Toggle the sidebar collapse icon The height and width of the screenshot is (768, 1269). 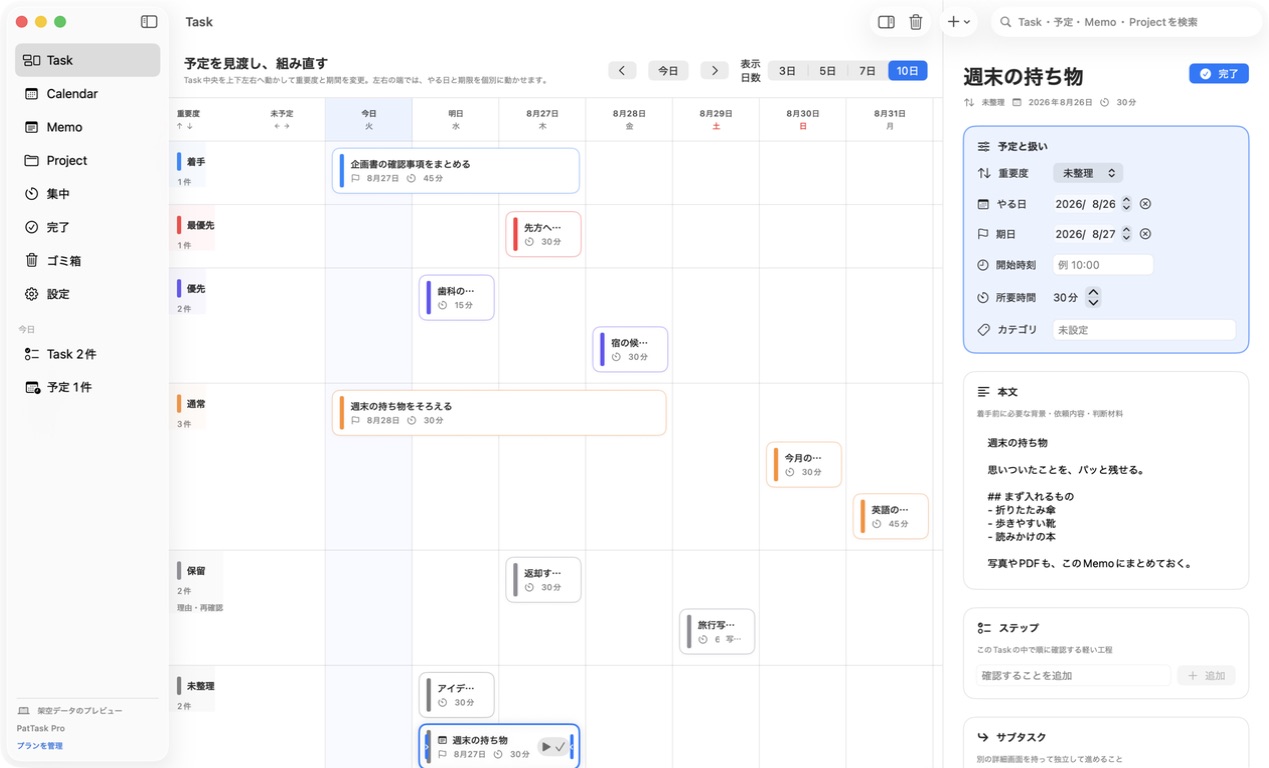(149, 21)
